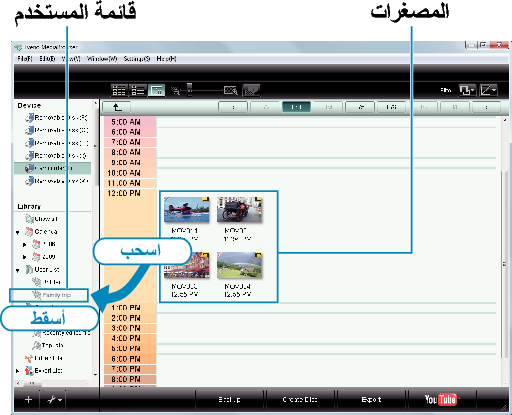Click the 10:00 AM time row
The width and height of the screenshot is (512, 415).
(130, 173)
